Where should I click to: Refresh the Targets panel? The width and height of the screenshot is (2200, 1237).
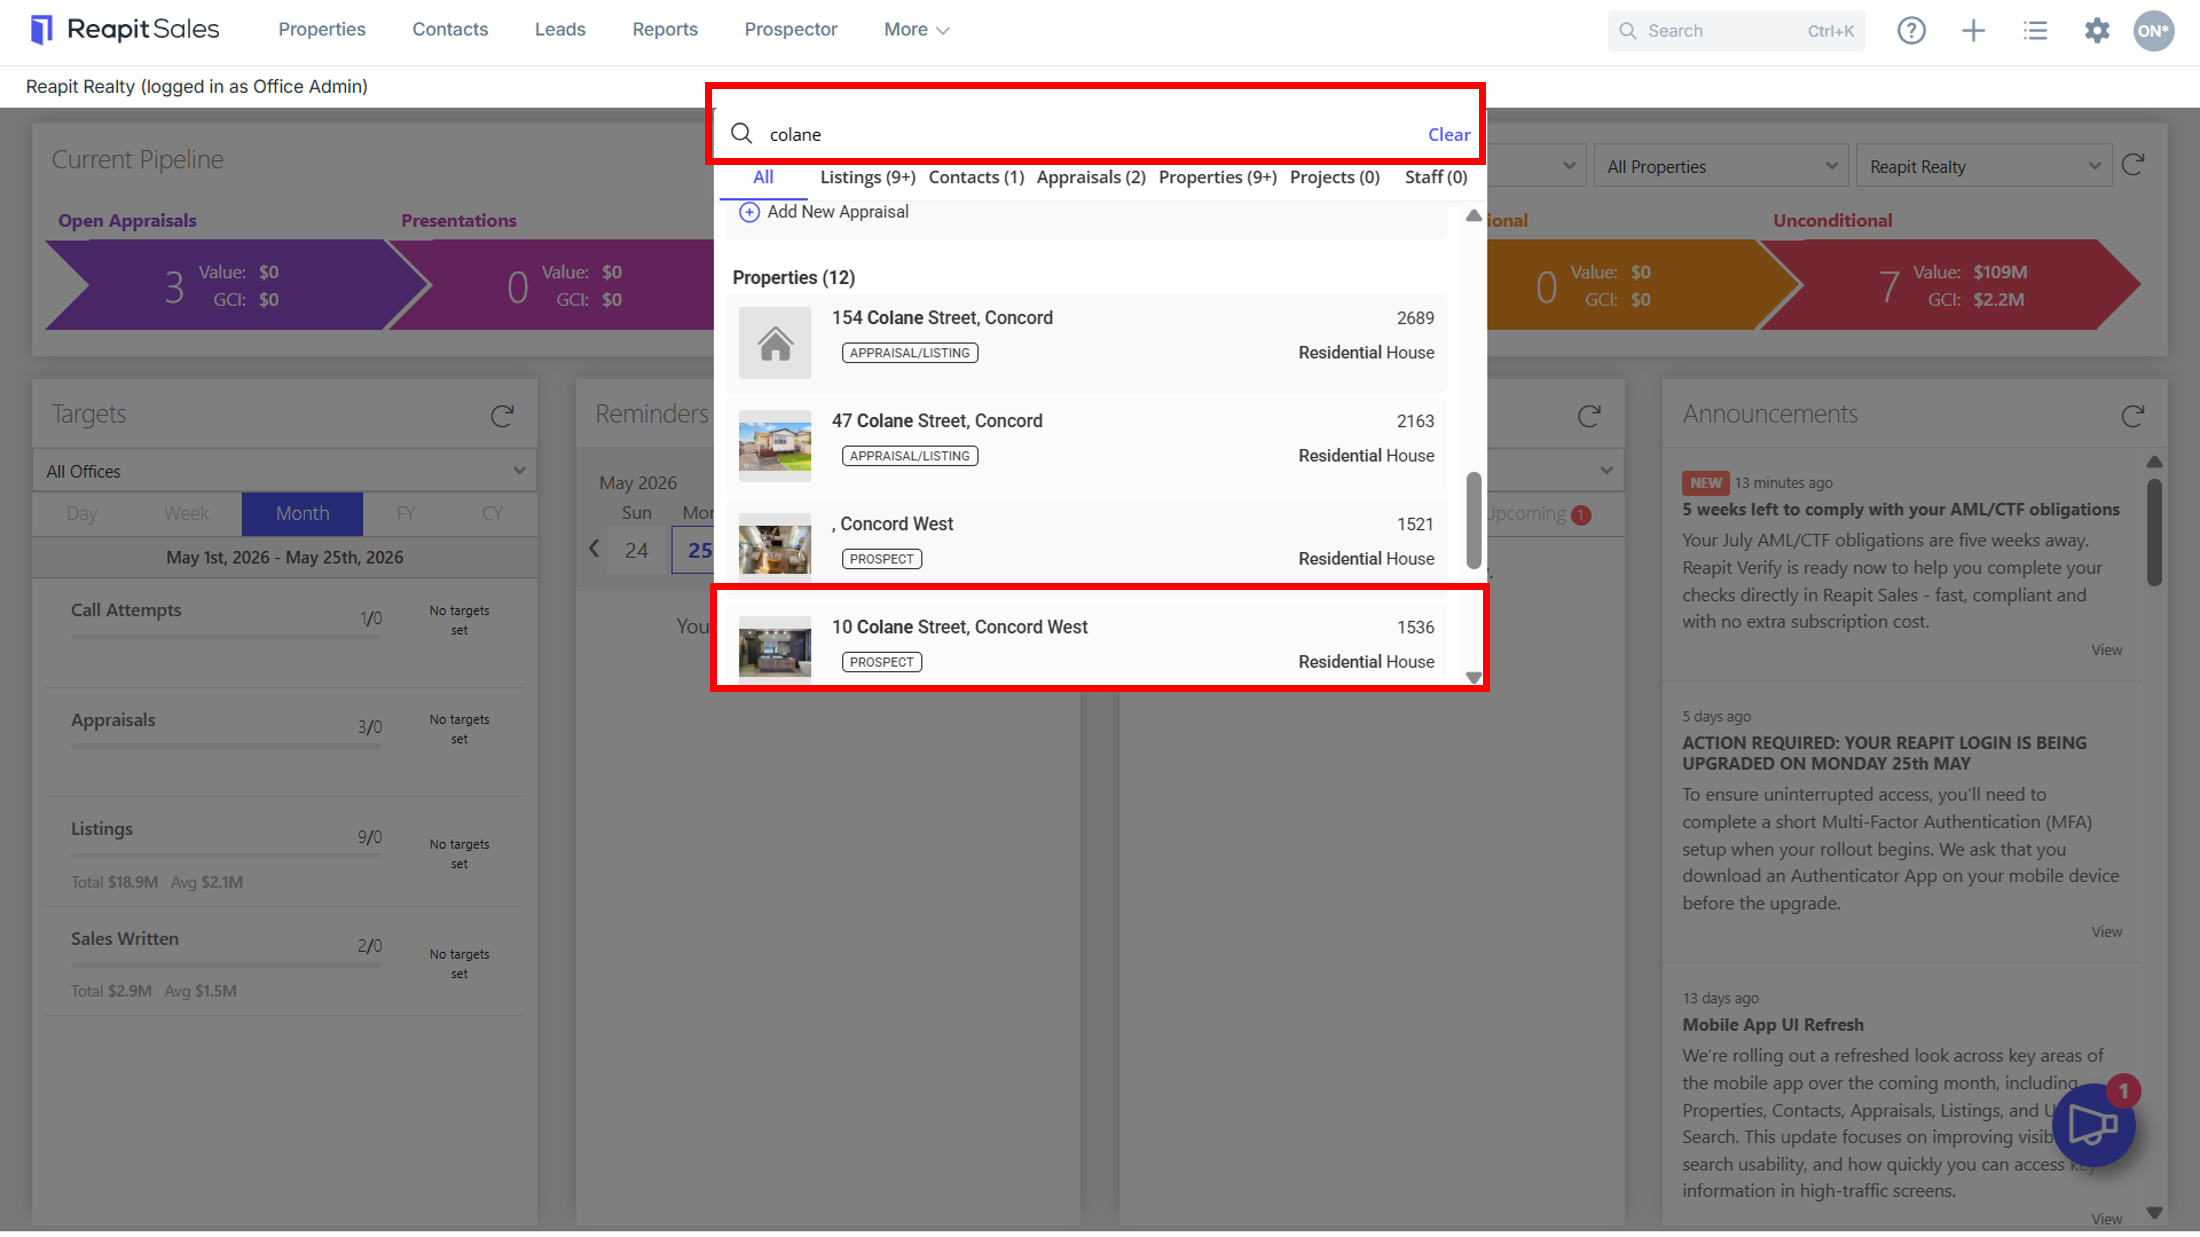click(x=502, y=415)
